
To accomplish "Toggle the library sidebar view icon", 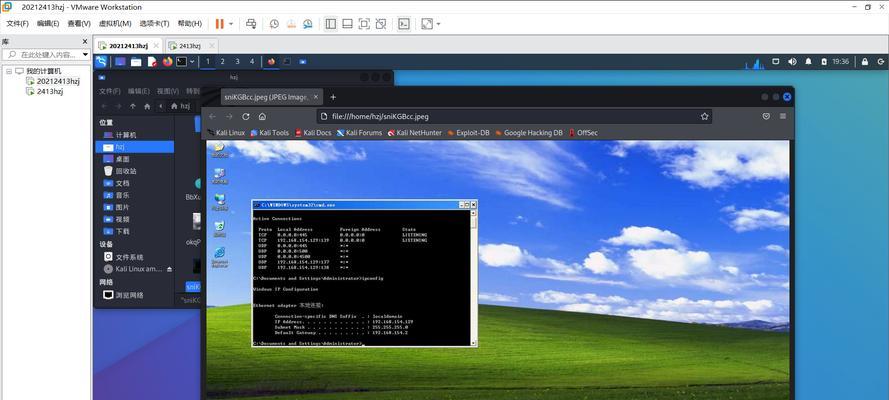I will [331, 23].
